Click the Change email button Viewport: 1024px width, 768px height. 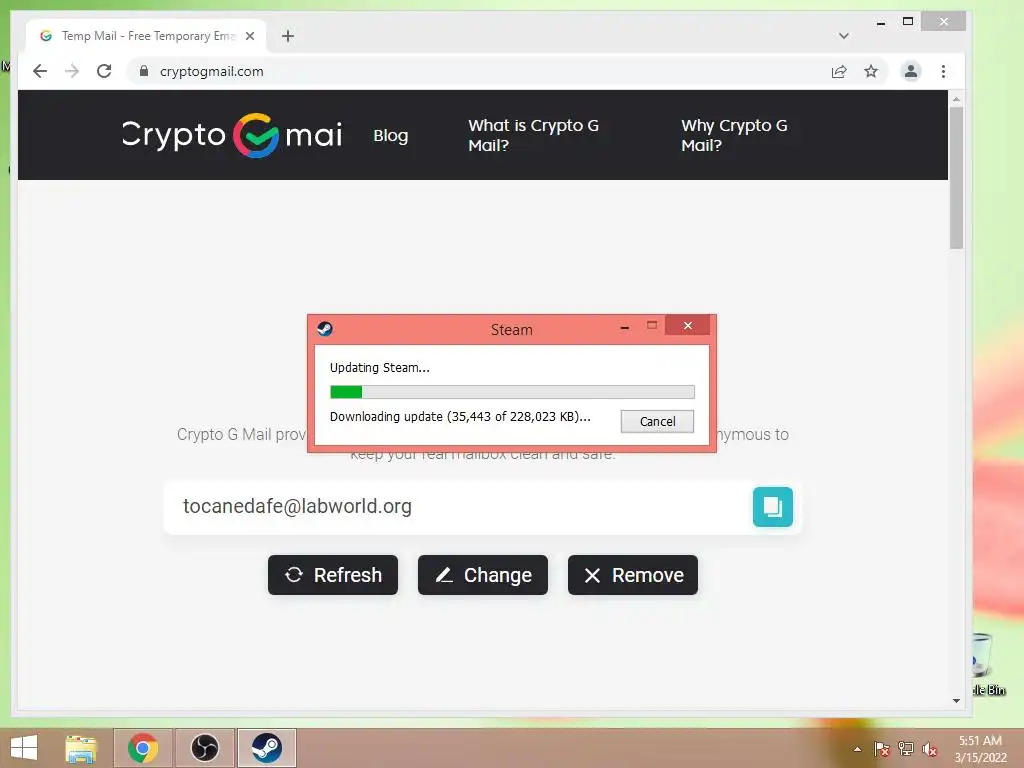tap(483, 575)
